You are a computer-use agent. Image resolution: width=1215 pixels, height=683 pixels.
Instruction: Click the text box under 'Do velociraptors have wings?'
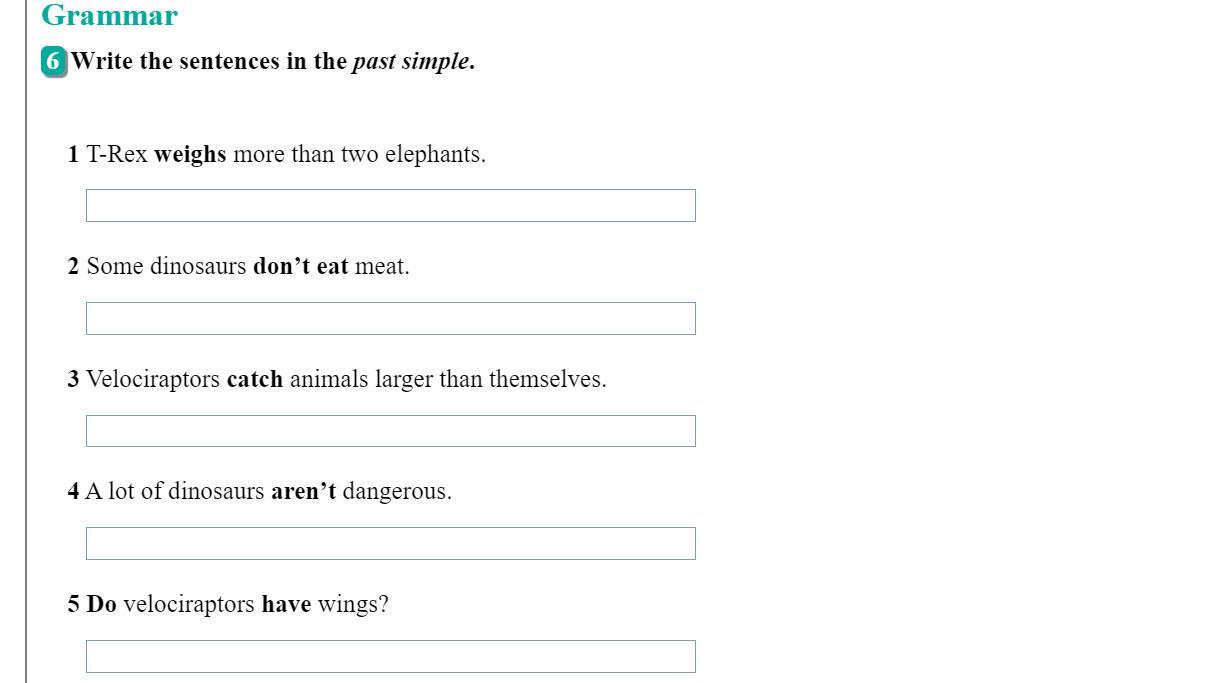tap(390, 656)
